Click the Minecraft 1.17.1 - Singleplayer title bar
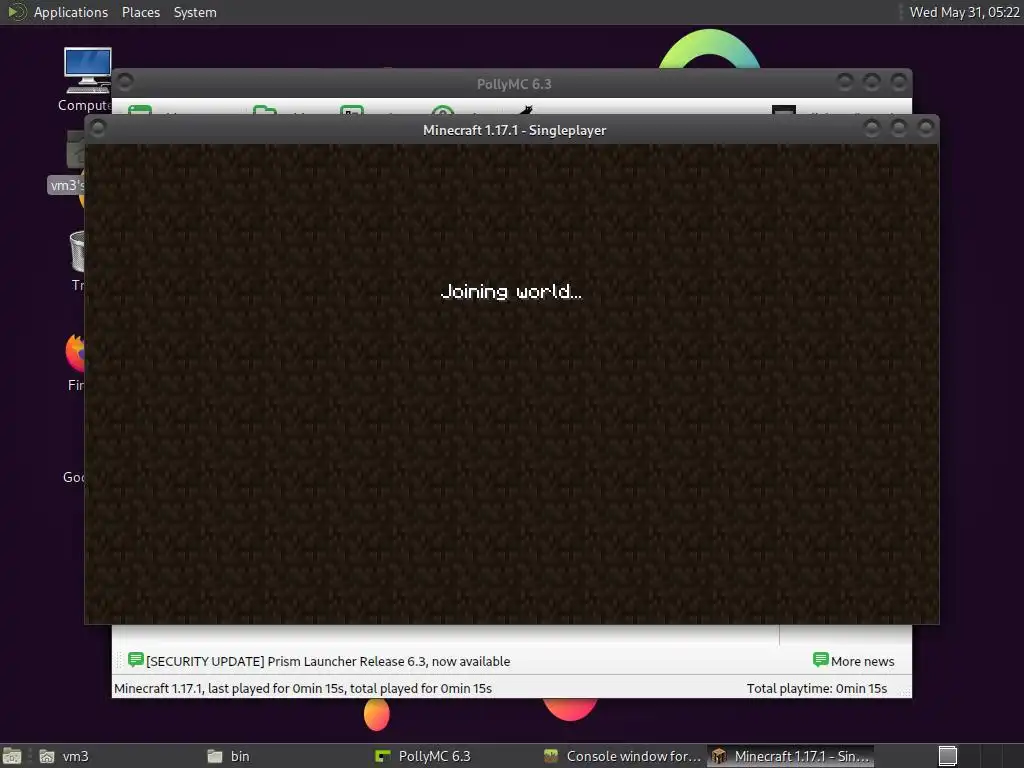This screenshot has width=1024, height=768. pyautogui.click(x=513, y=130)
